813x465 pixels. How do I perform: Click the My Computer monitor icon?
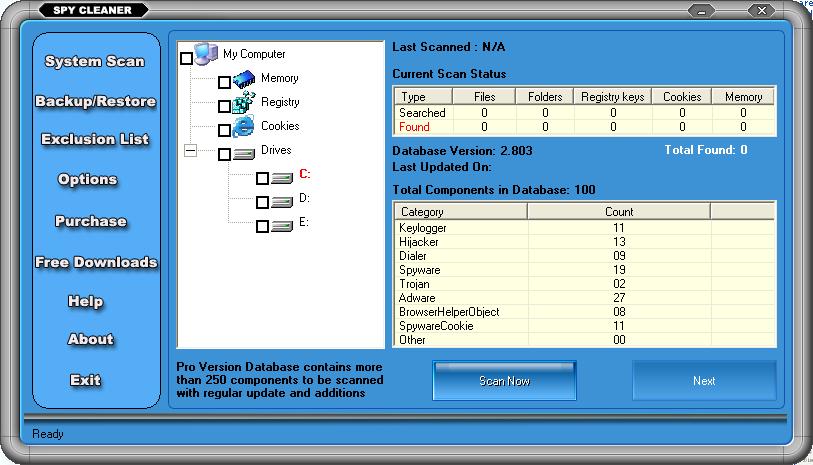[206, 54]
